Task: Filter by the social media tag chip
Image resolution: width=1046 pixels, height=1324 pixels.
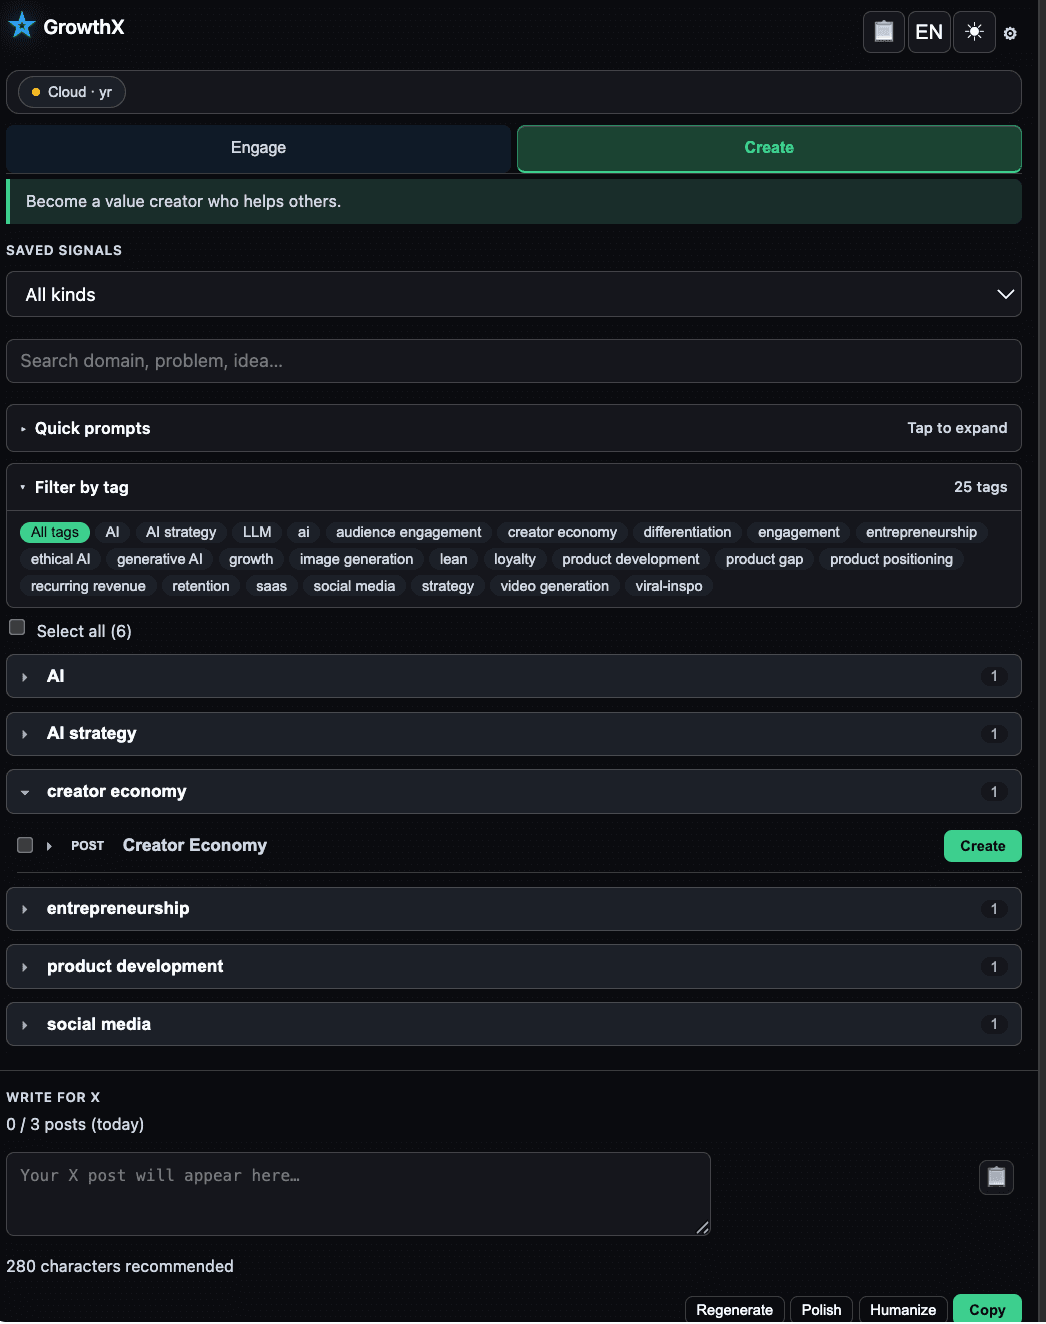Action: (x=354, y=586)
